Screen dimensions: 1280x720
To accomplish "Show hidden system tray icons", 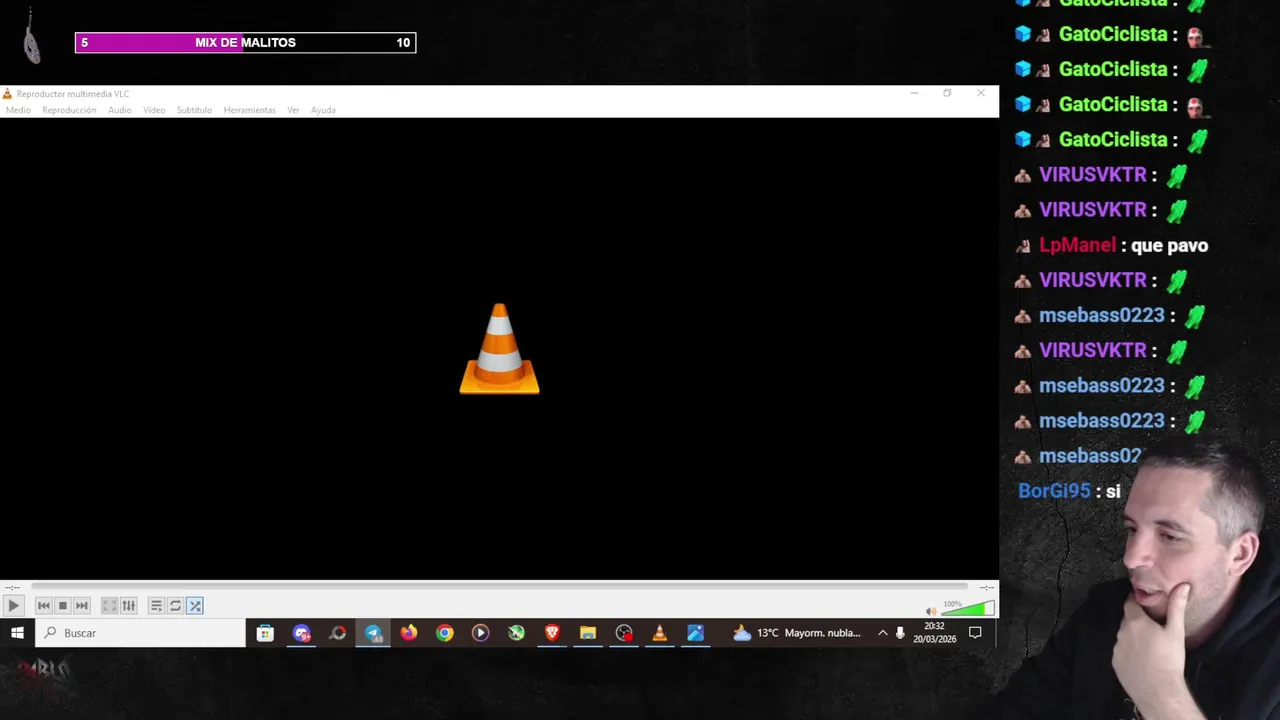I will [882, 633].
